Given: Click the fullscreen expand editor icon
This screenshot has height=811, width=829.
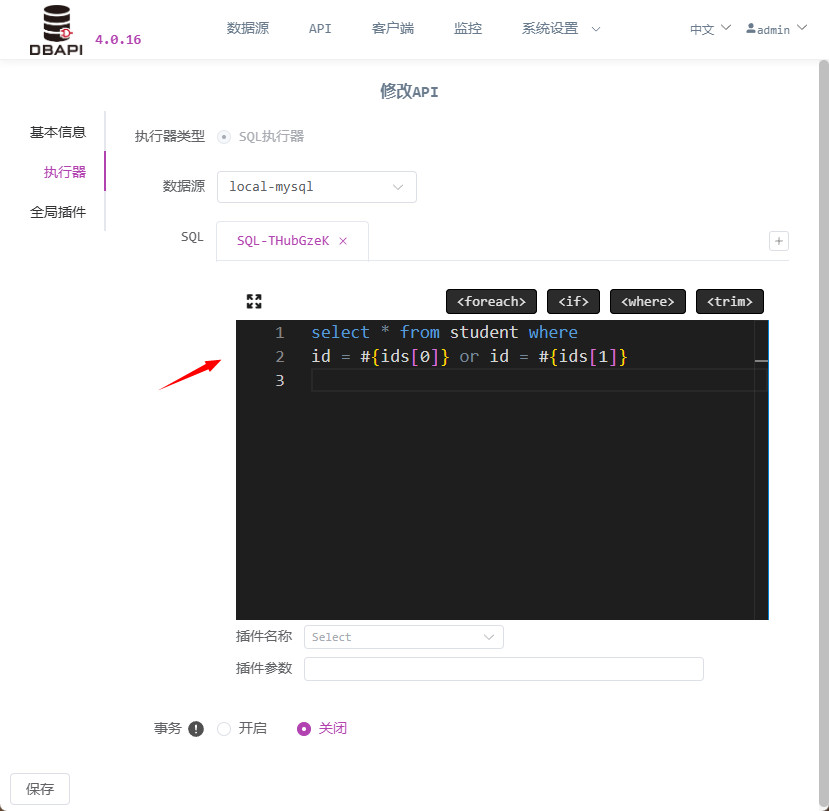Looking at the screenshot, I should point(254,301).
